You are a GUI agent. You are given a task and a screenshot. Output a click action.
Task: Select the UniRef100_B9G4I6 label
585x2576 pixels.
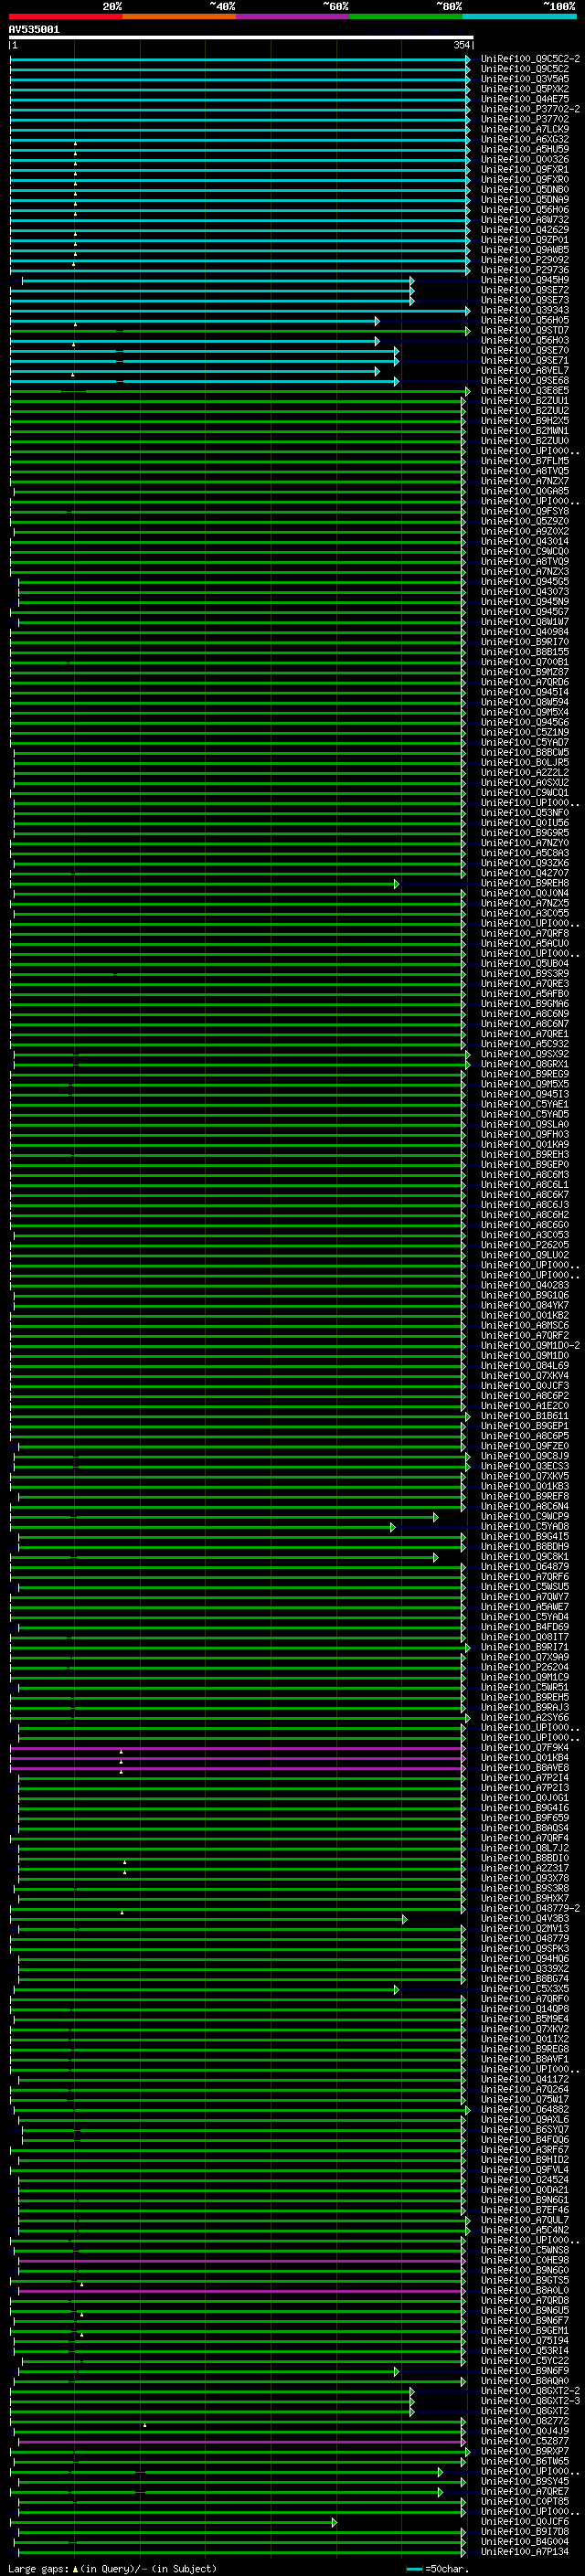pyautogui.click(x=525, y=1807)
